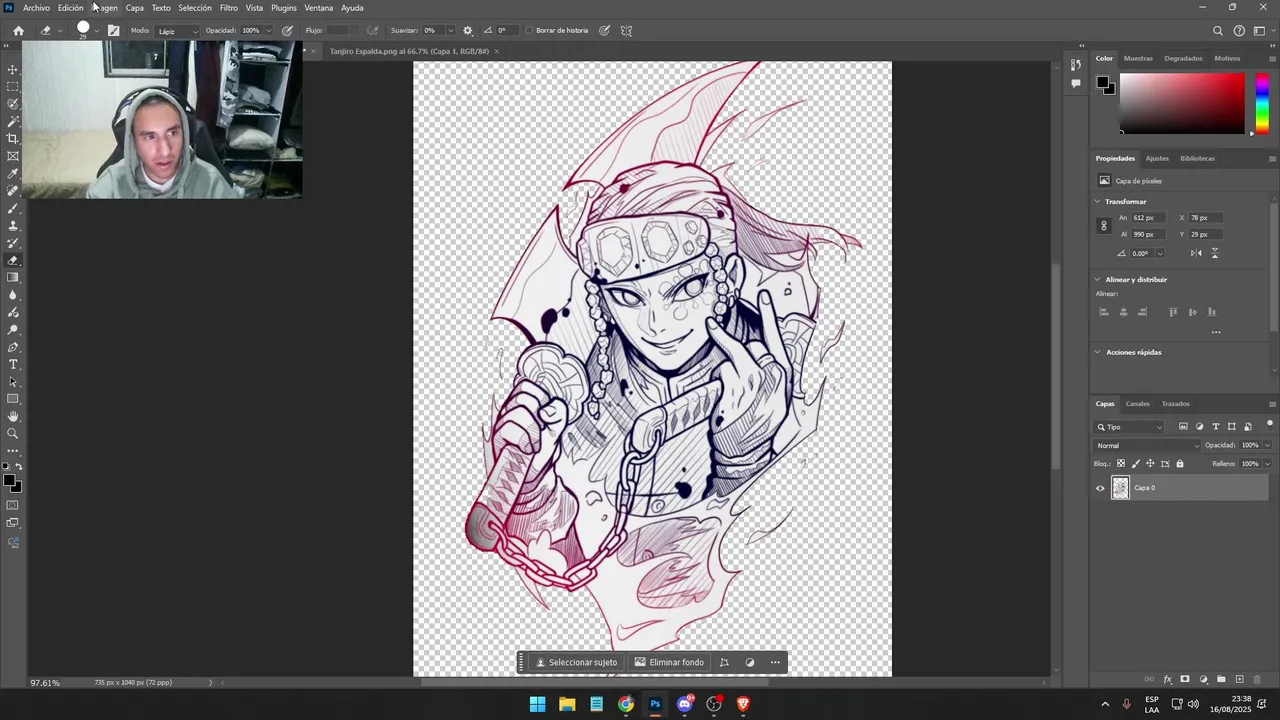The width and height of the screenshot is (1280, 720).
Task: Toggle layer filtering switch
Action: pyautogui.click(x=1269, y=425)
